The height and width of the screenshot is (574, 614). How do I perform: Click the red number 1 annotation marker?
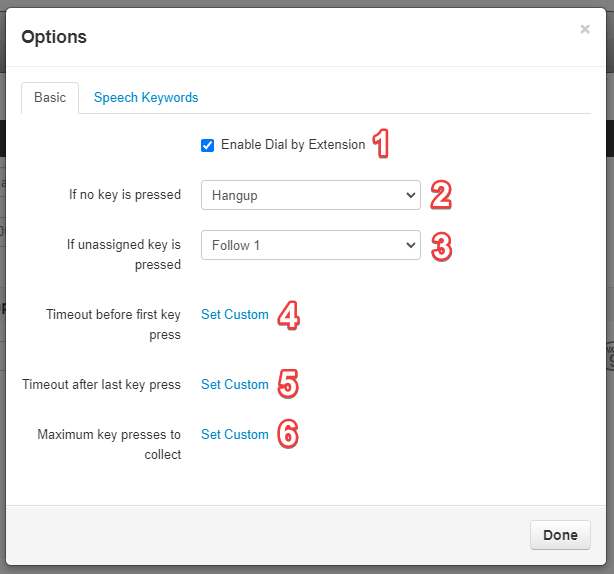(x=381, y=144)
